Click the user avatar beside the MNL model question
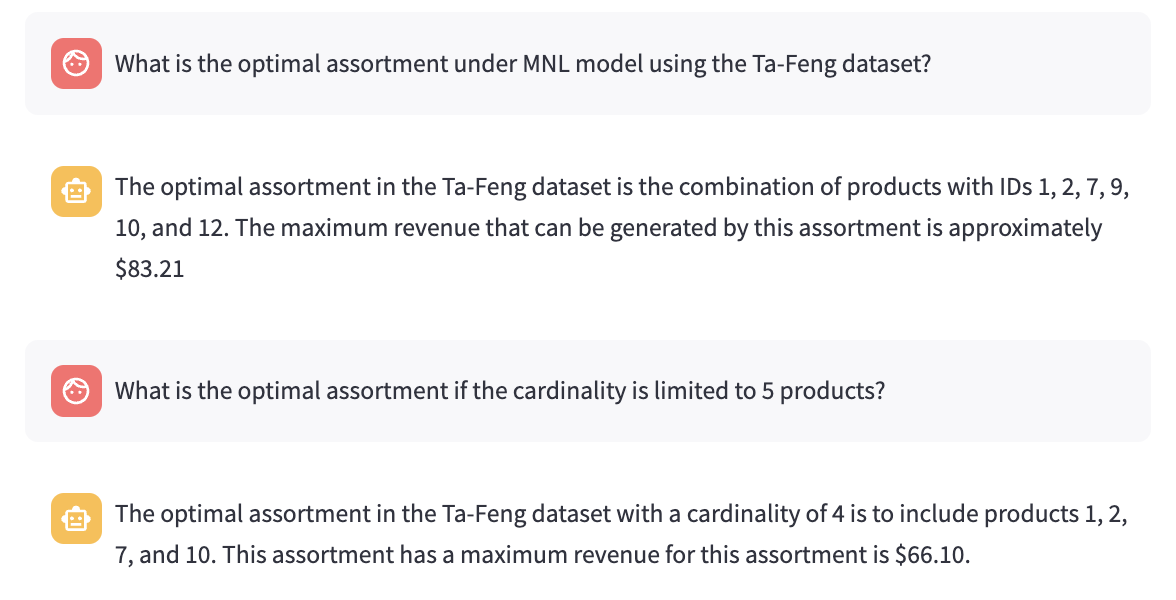 point(76,64)
